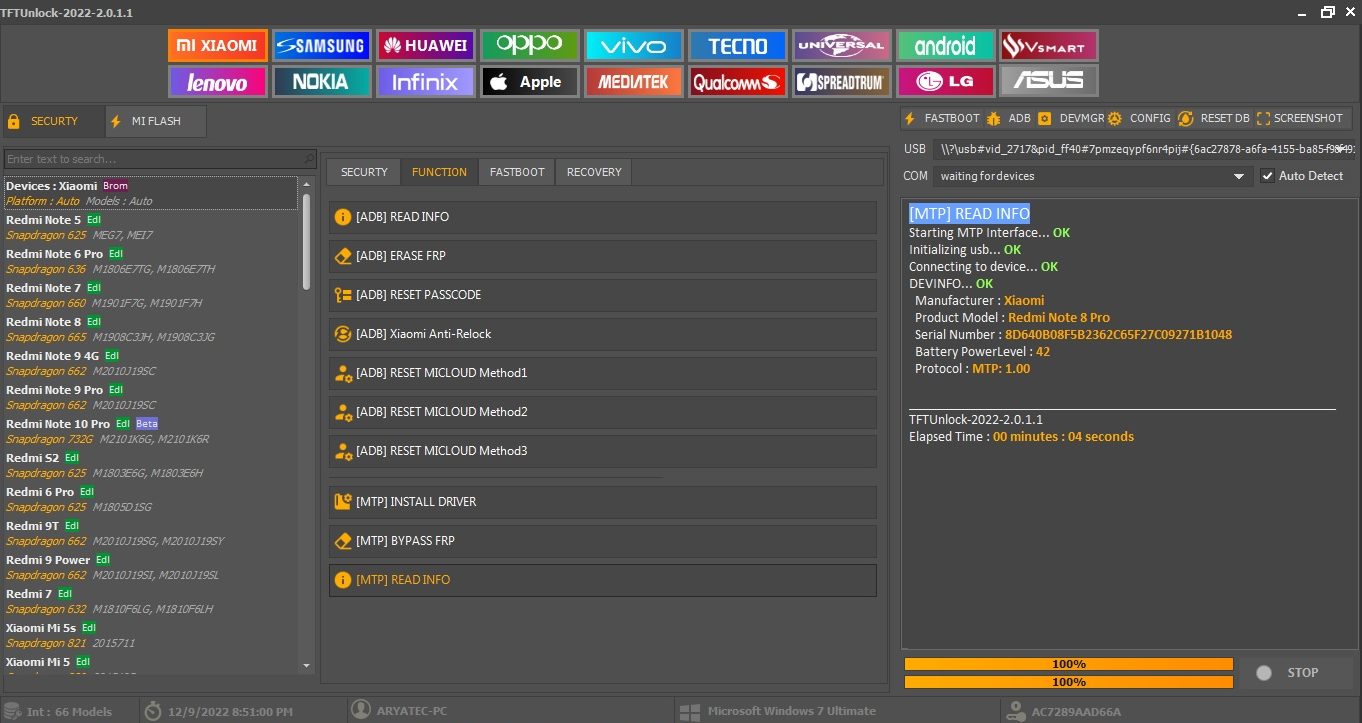Viewport: 1362px width, 723px height.
Task: Open the TECNO brand section
Action: coord(738,45)
